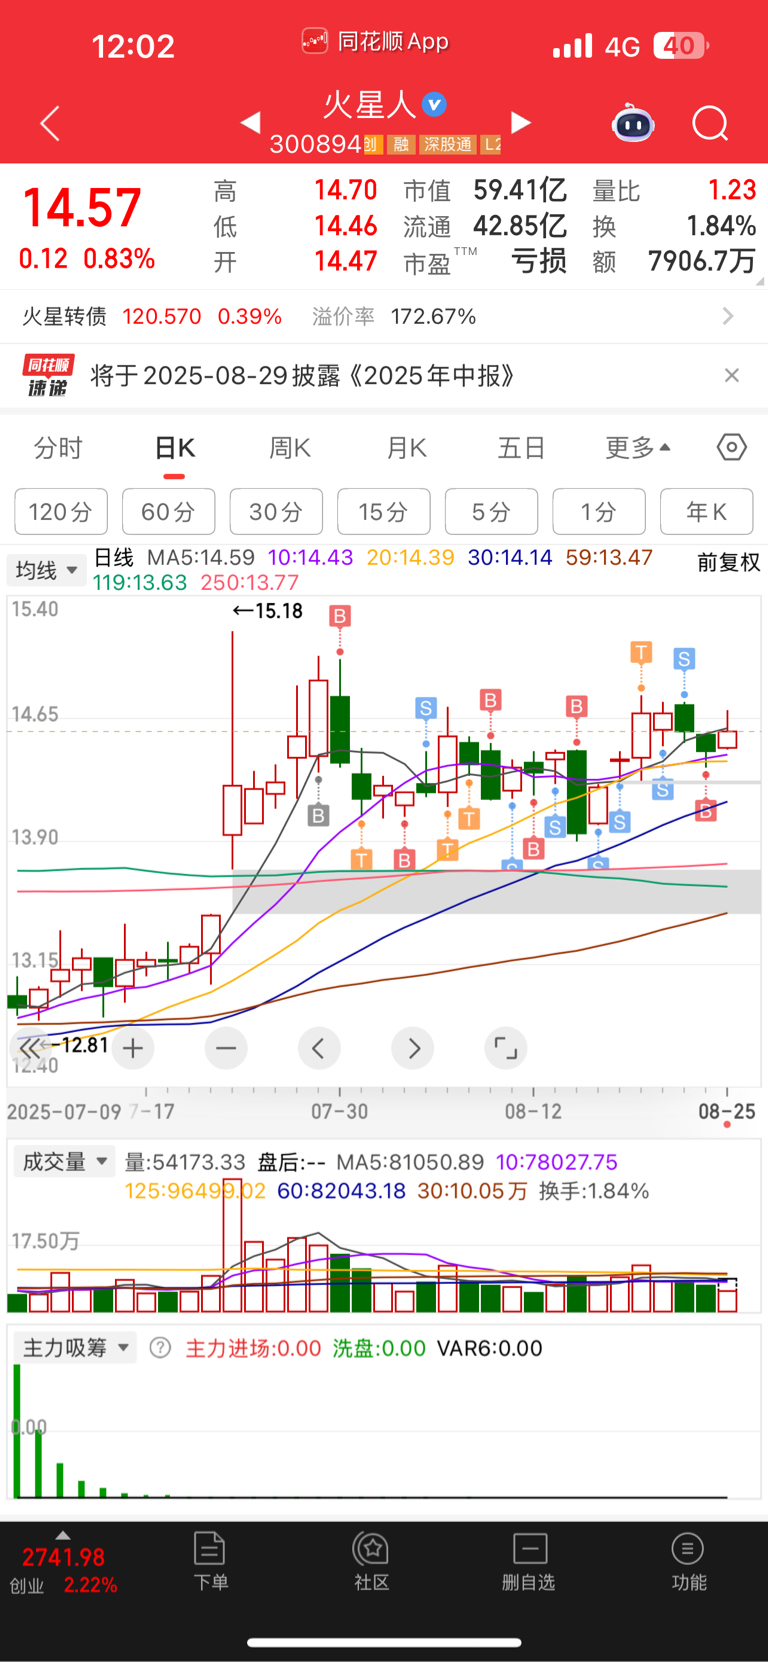Pan chart right with arrow button
The width and height of the screenshot is (768, 1662).
point(413,1048)
